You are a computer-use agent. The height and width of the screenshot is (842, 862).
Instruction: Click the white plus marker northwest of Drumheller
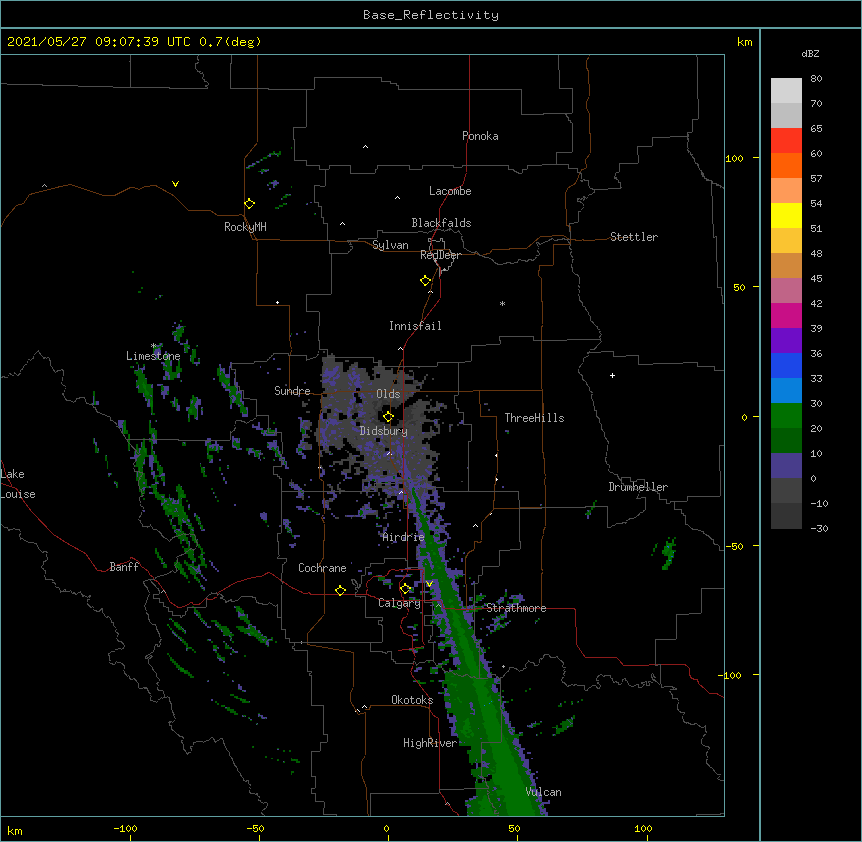pos(612,375)
